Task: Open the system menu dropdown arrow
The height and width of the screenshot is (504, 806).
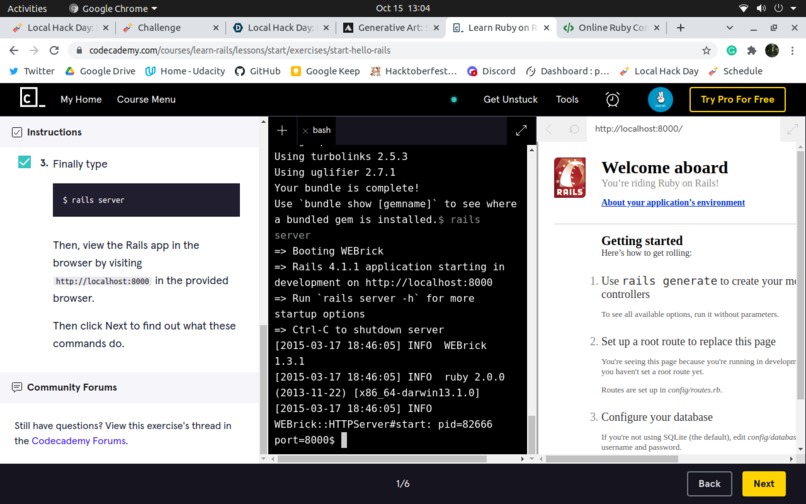Action: click(792, 8)
